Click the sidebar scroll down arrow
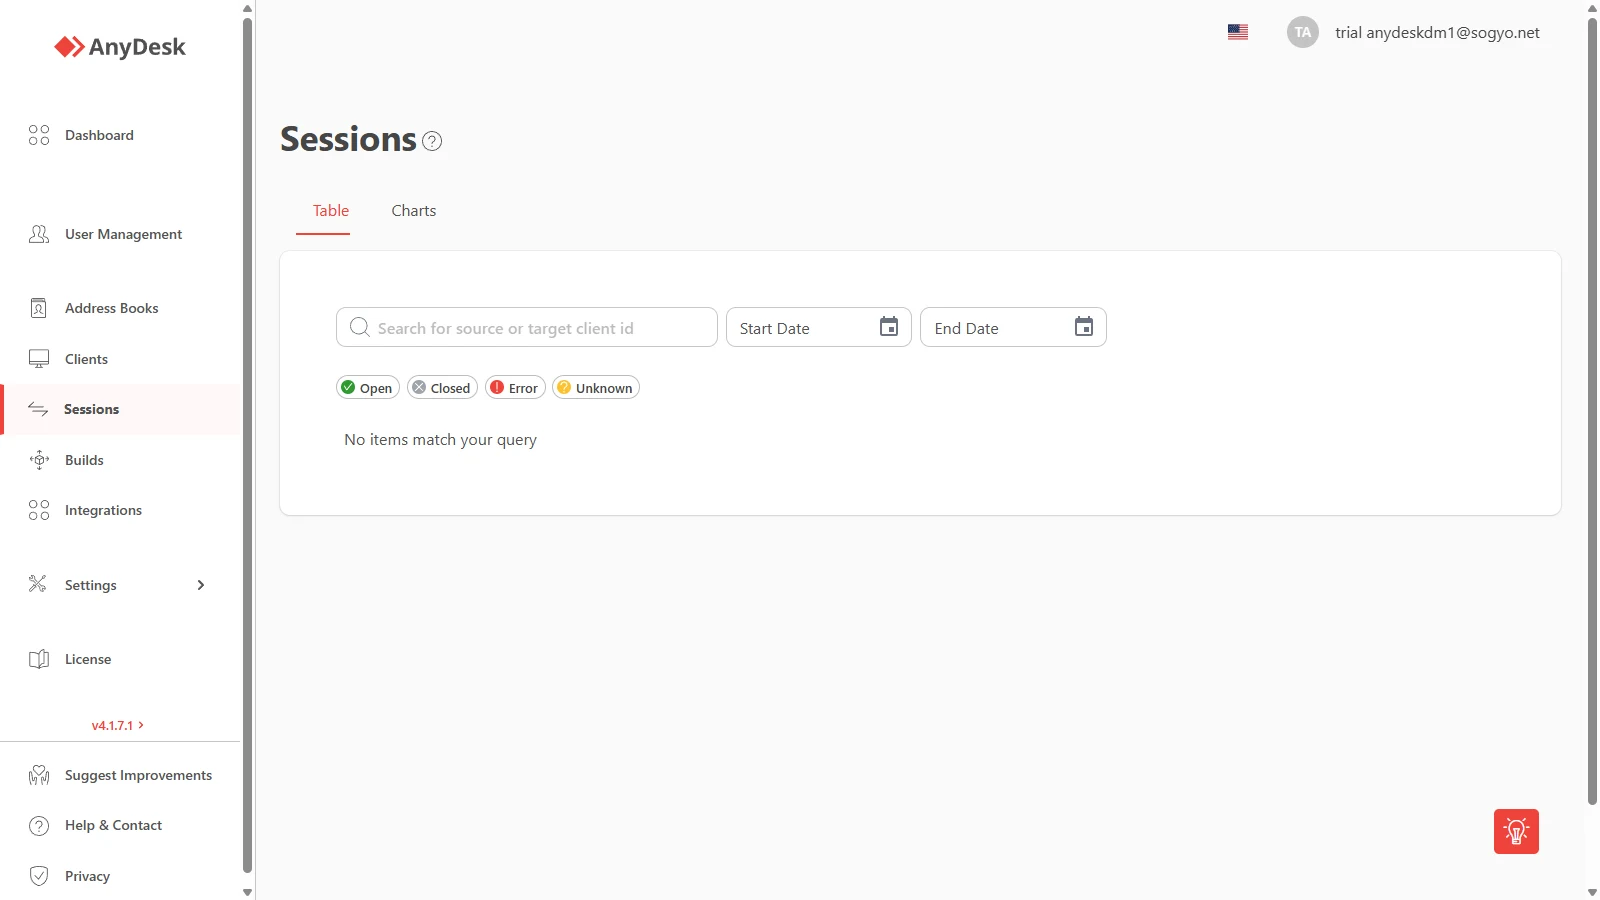1600x900 pixels. pos(247,892)
